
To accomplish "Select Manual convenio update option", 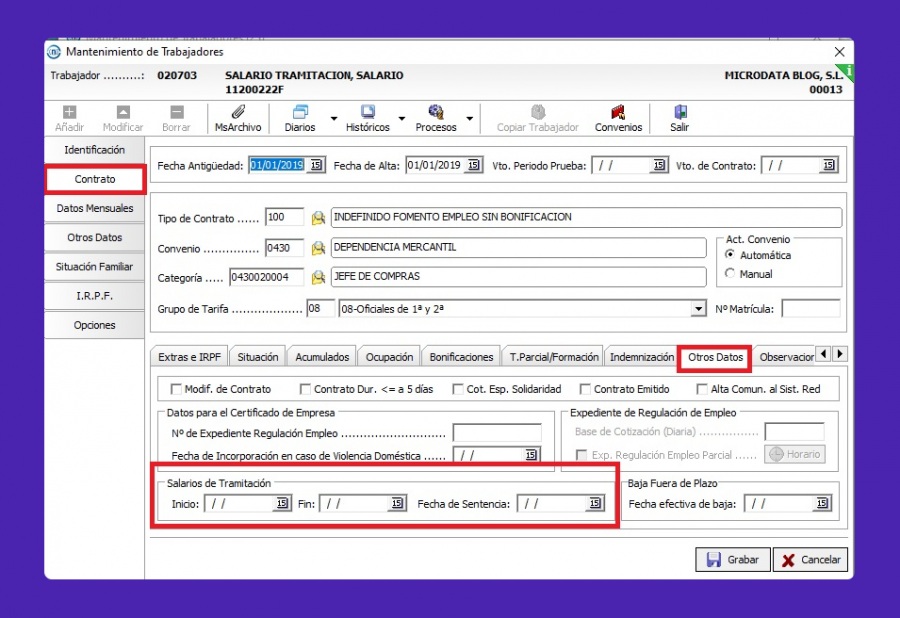I will pyautogui.click(x=730, y=273).
